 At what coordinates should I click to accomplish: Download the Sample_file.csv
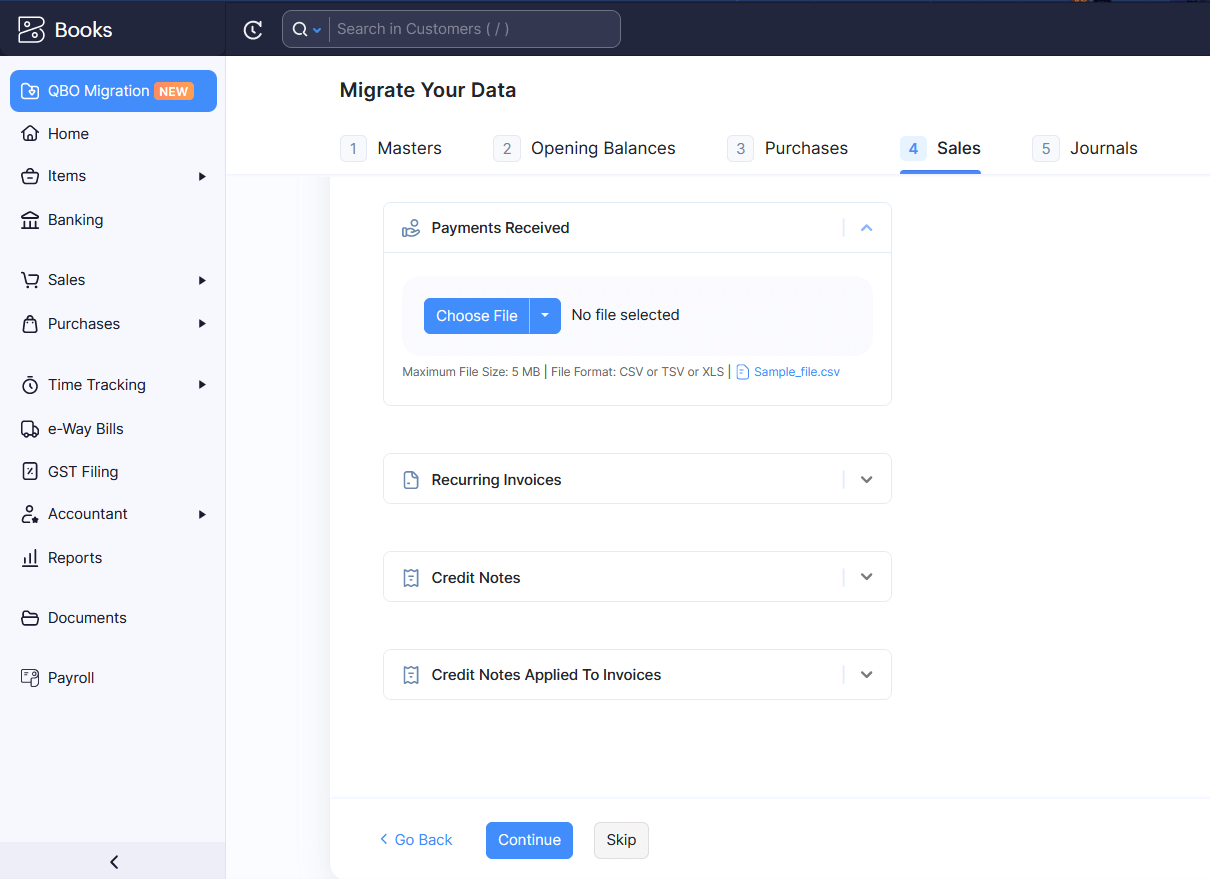coord(795,371)
